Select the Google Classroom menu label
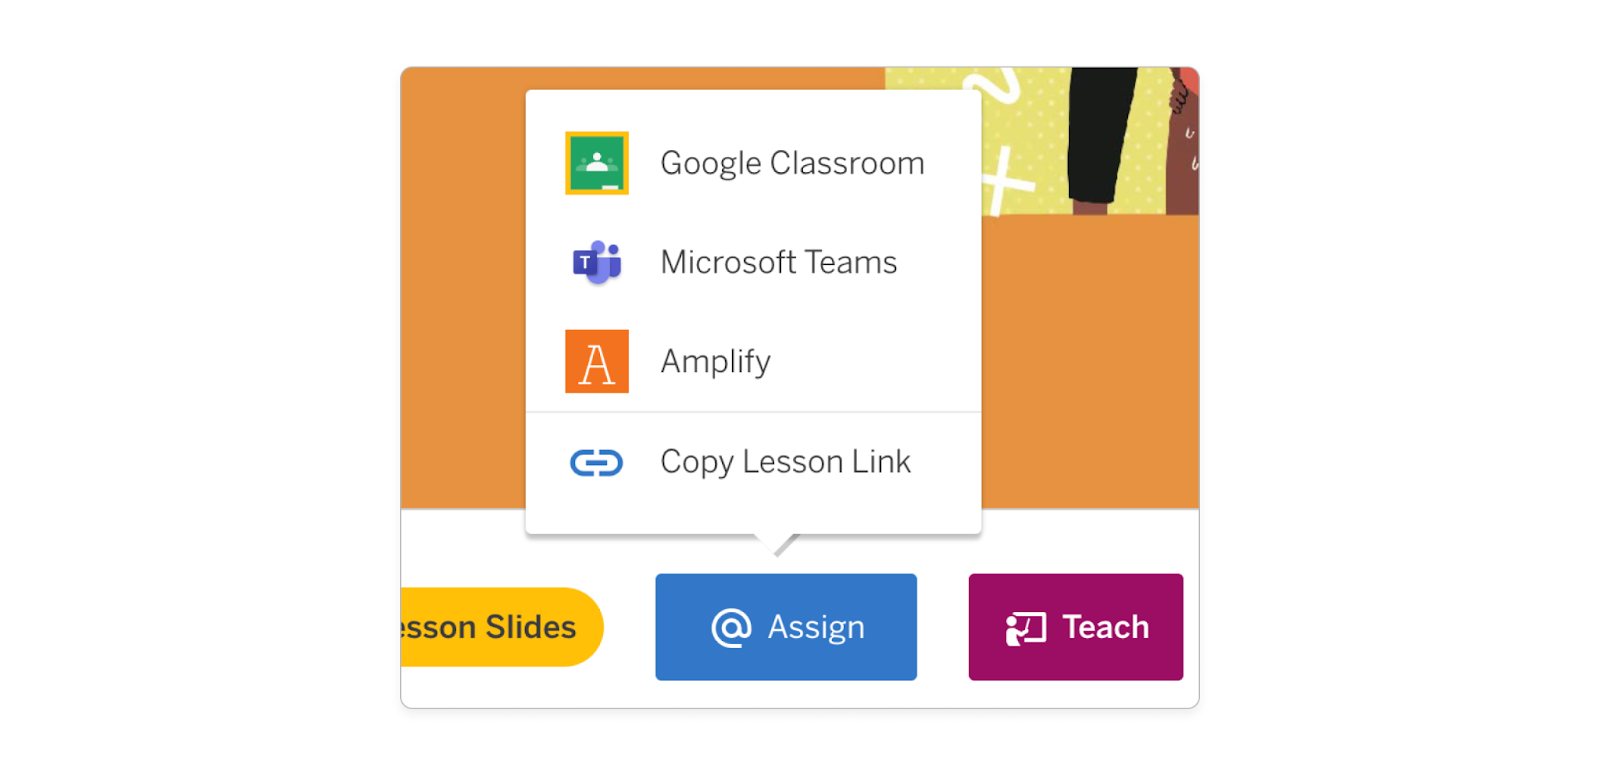Viewport: 1600px width, 777px height. pyautogui.click(x=792, y=163)
